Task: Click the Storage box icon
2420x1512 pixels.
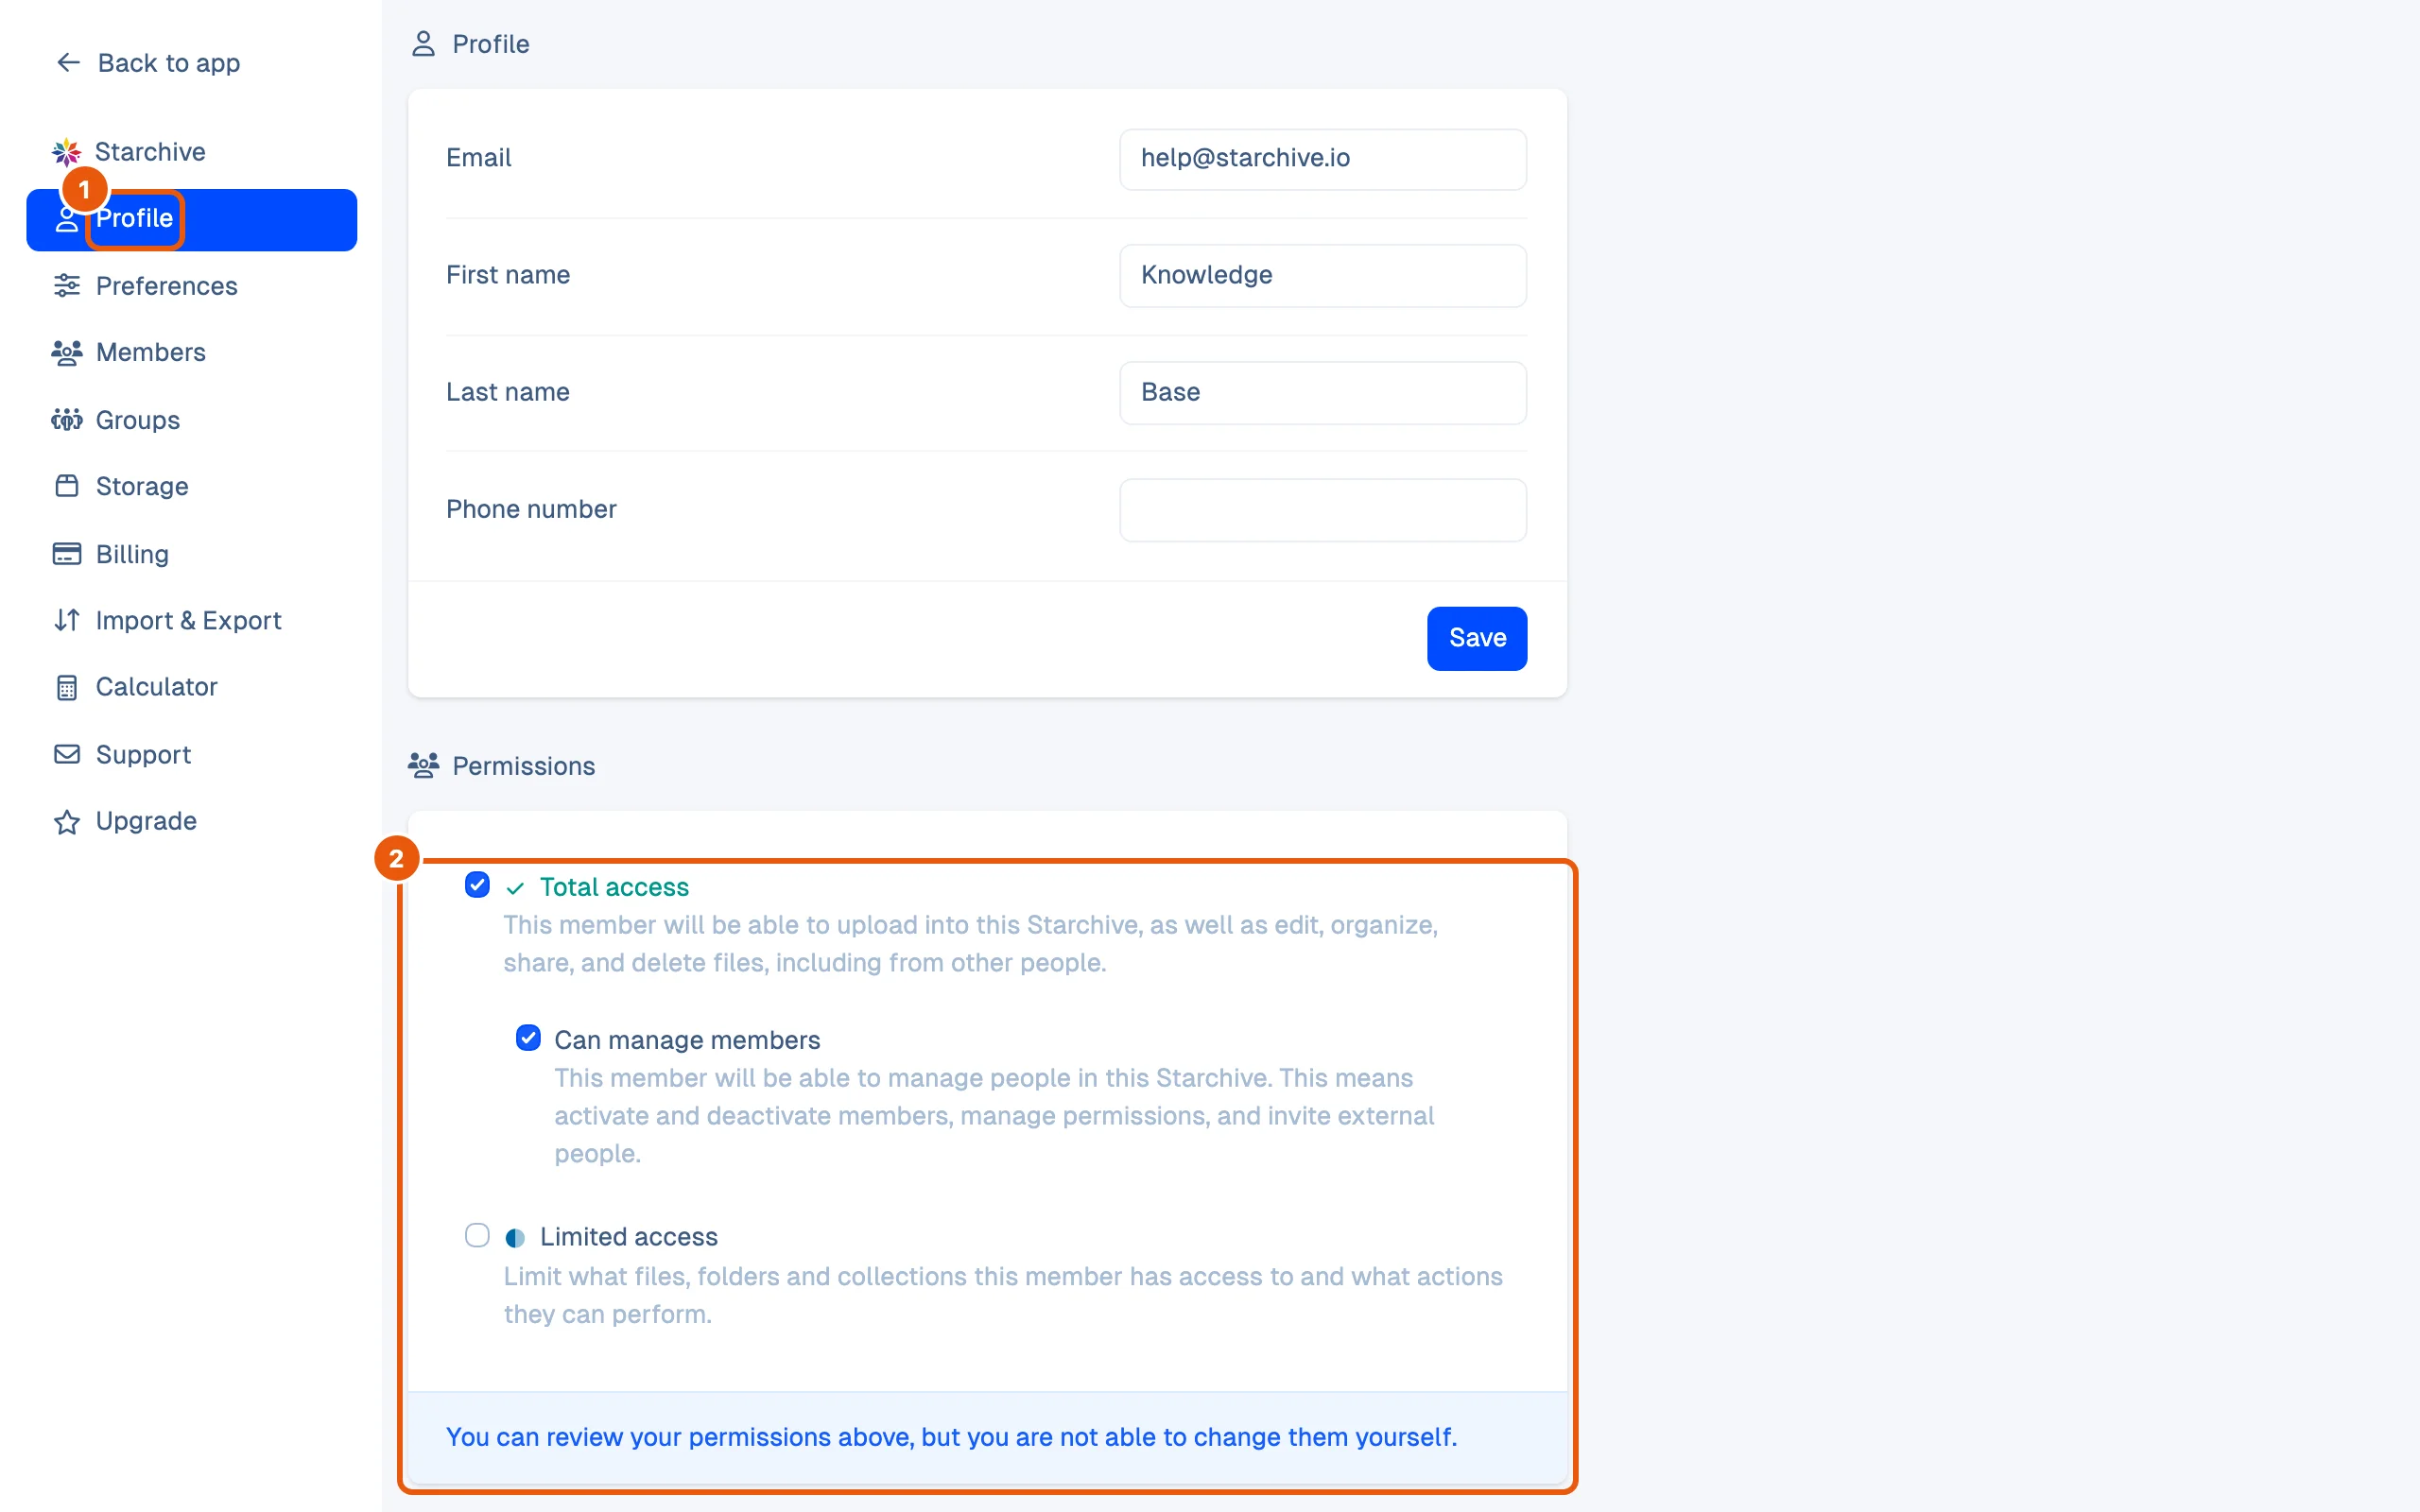Action: pyautogui.click(x=67, y=486)
